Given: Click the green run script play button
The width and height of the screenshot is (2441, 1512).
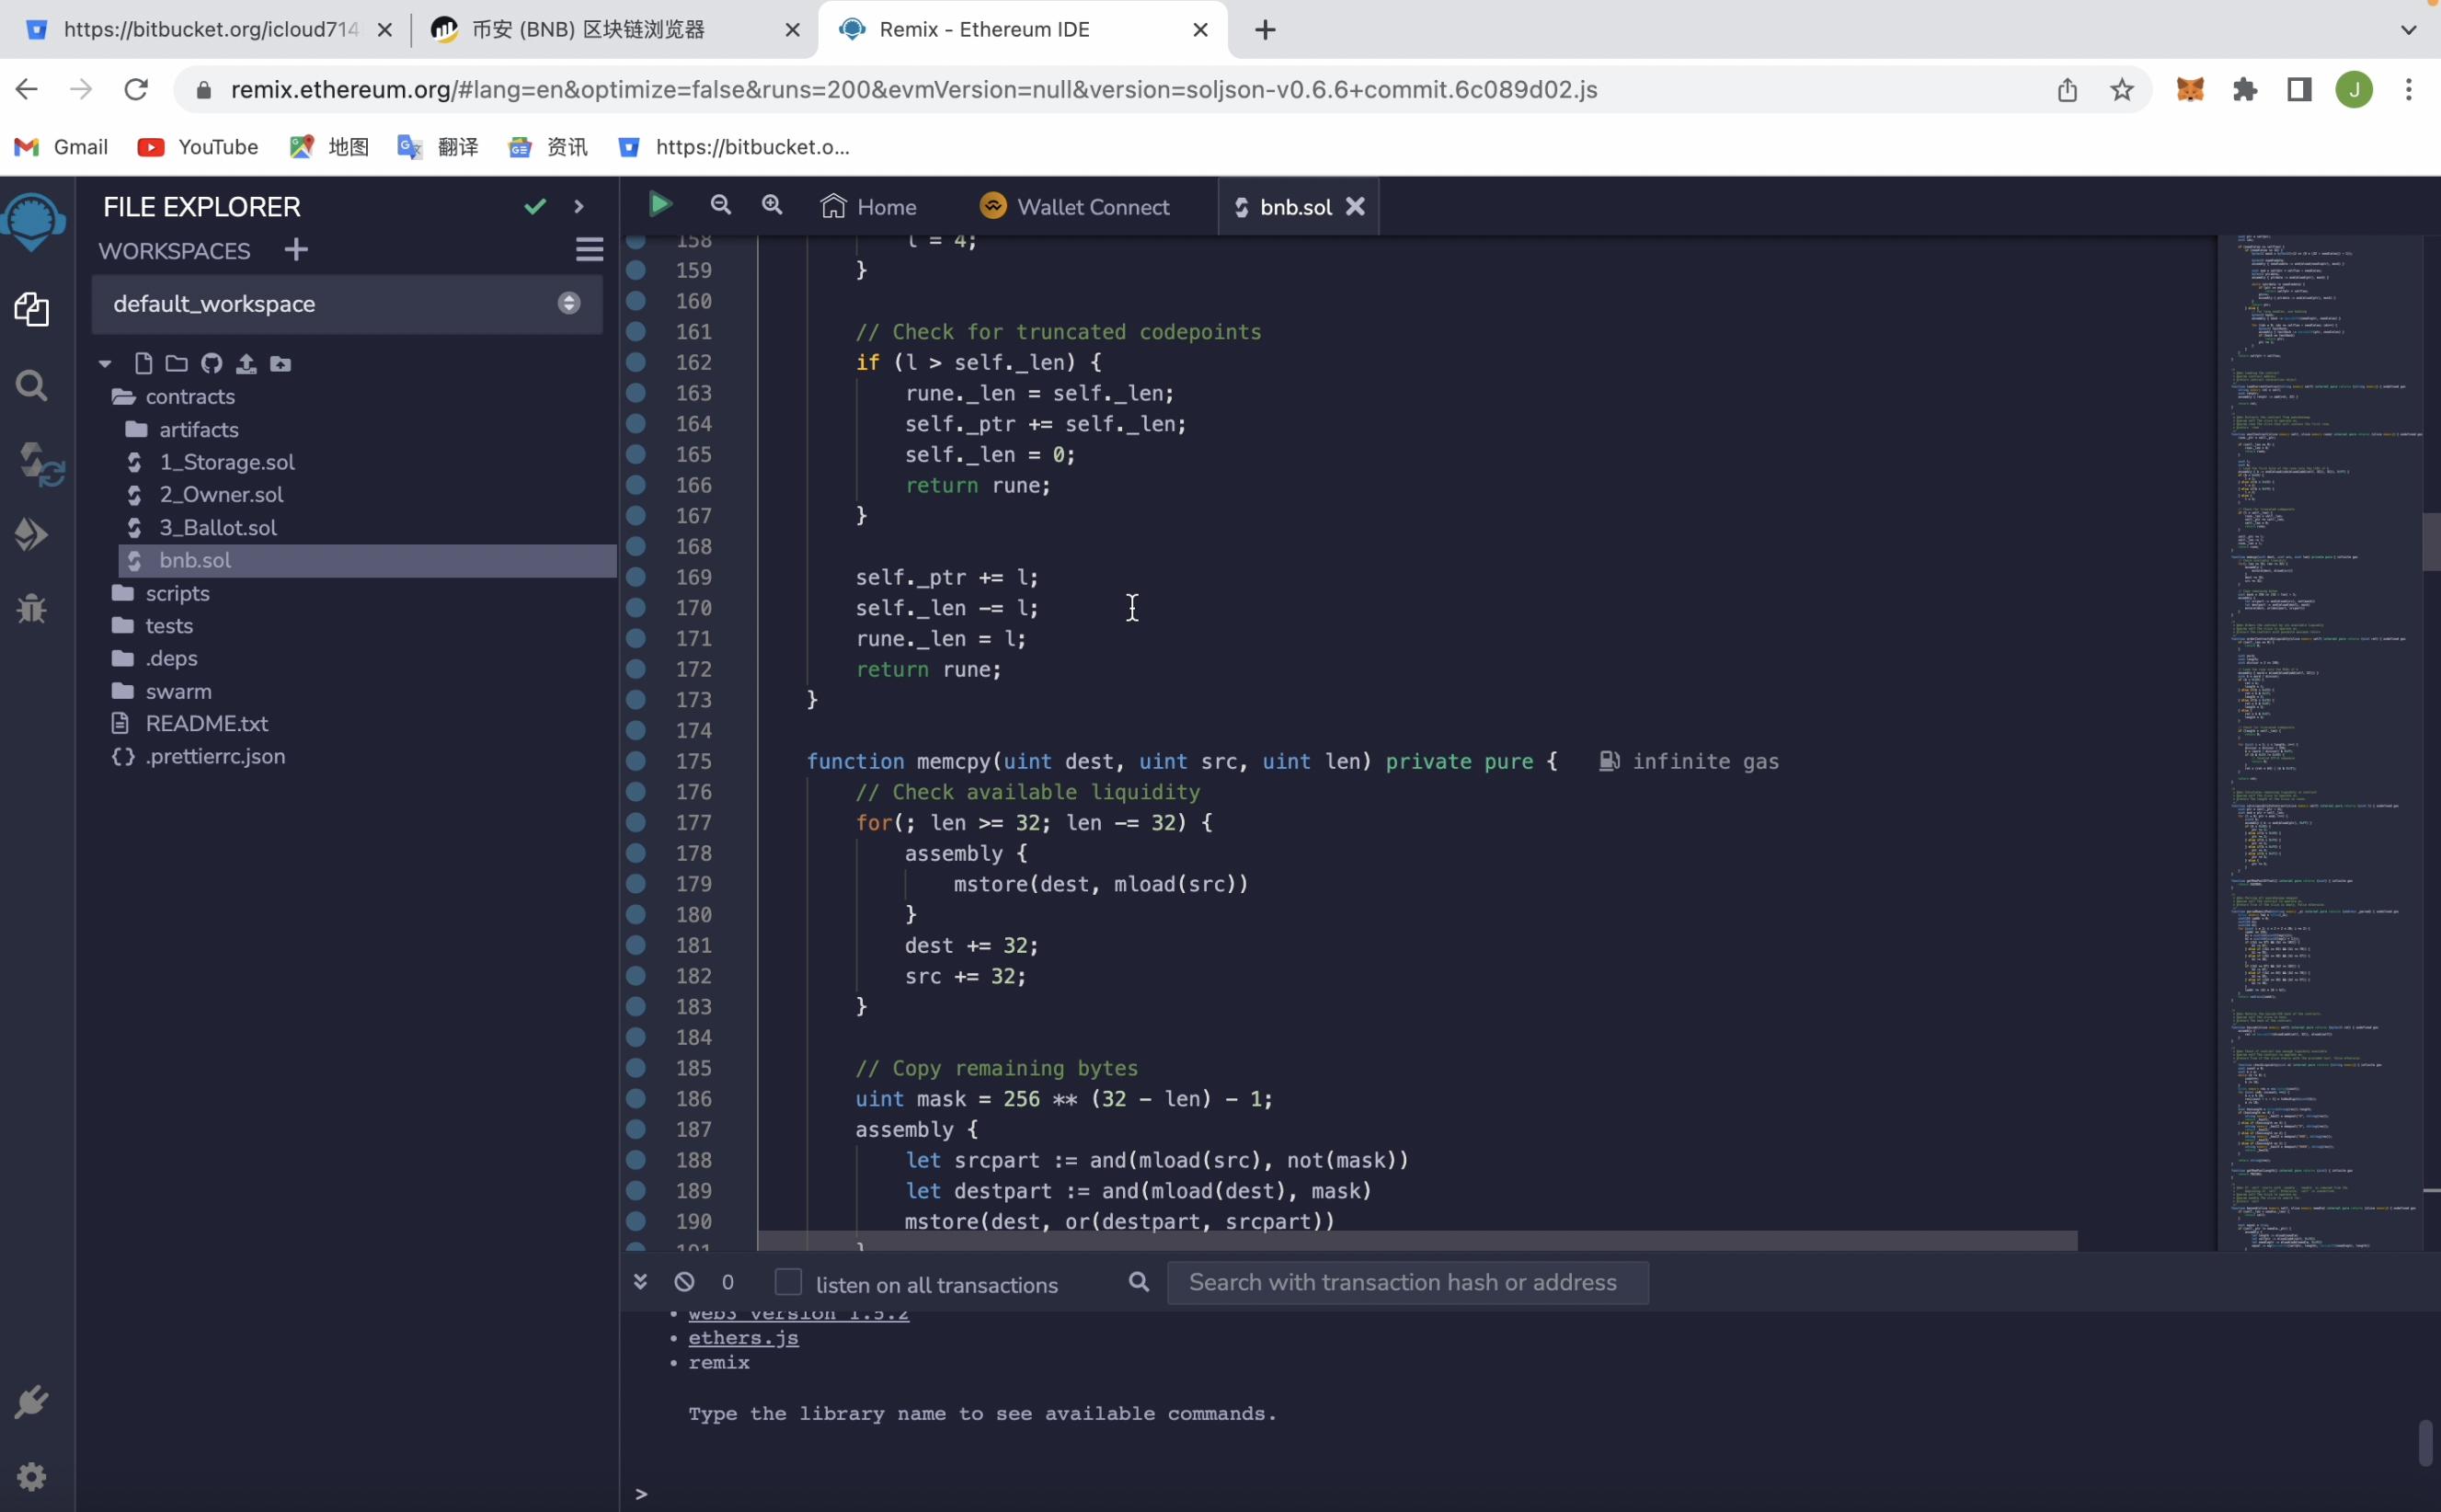Looking at the screenshot, I should (660, 205).
